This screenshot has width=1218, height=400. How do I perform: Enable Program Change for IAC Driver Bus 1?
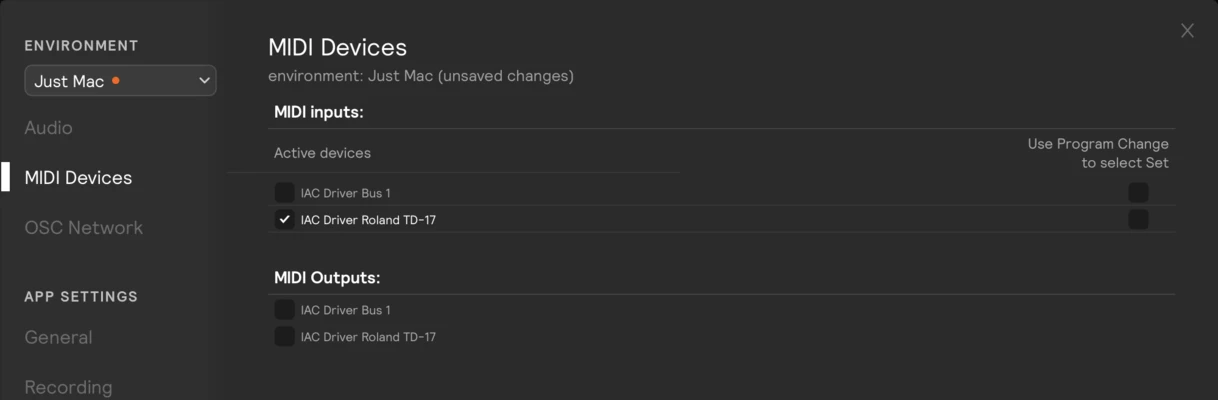click(x=1138, y=192)
